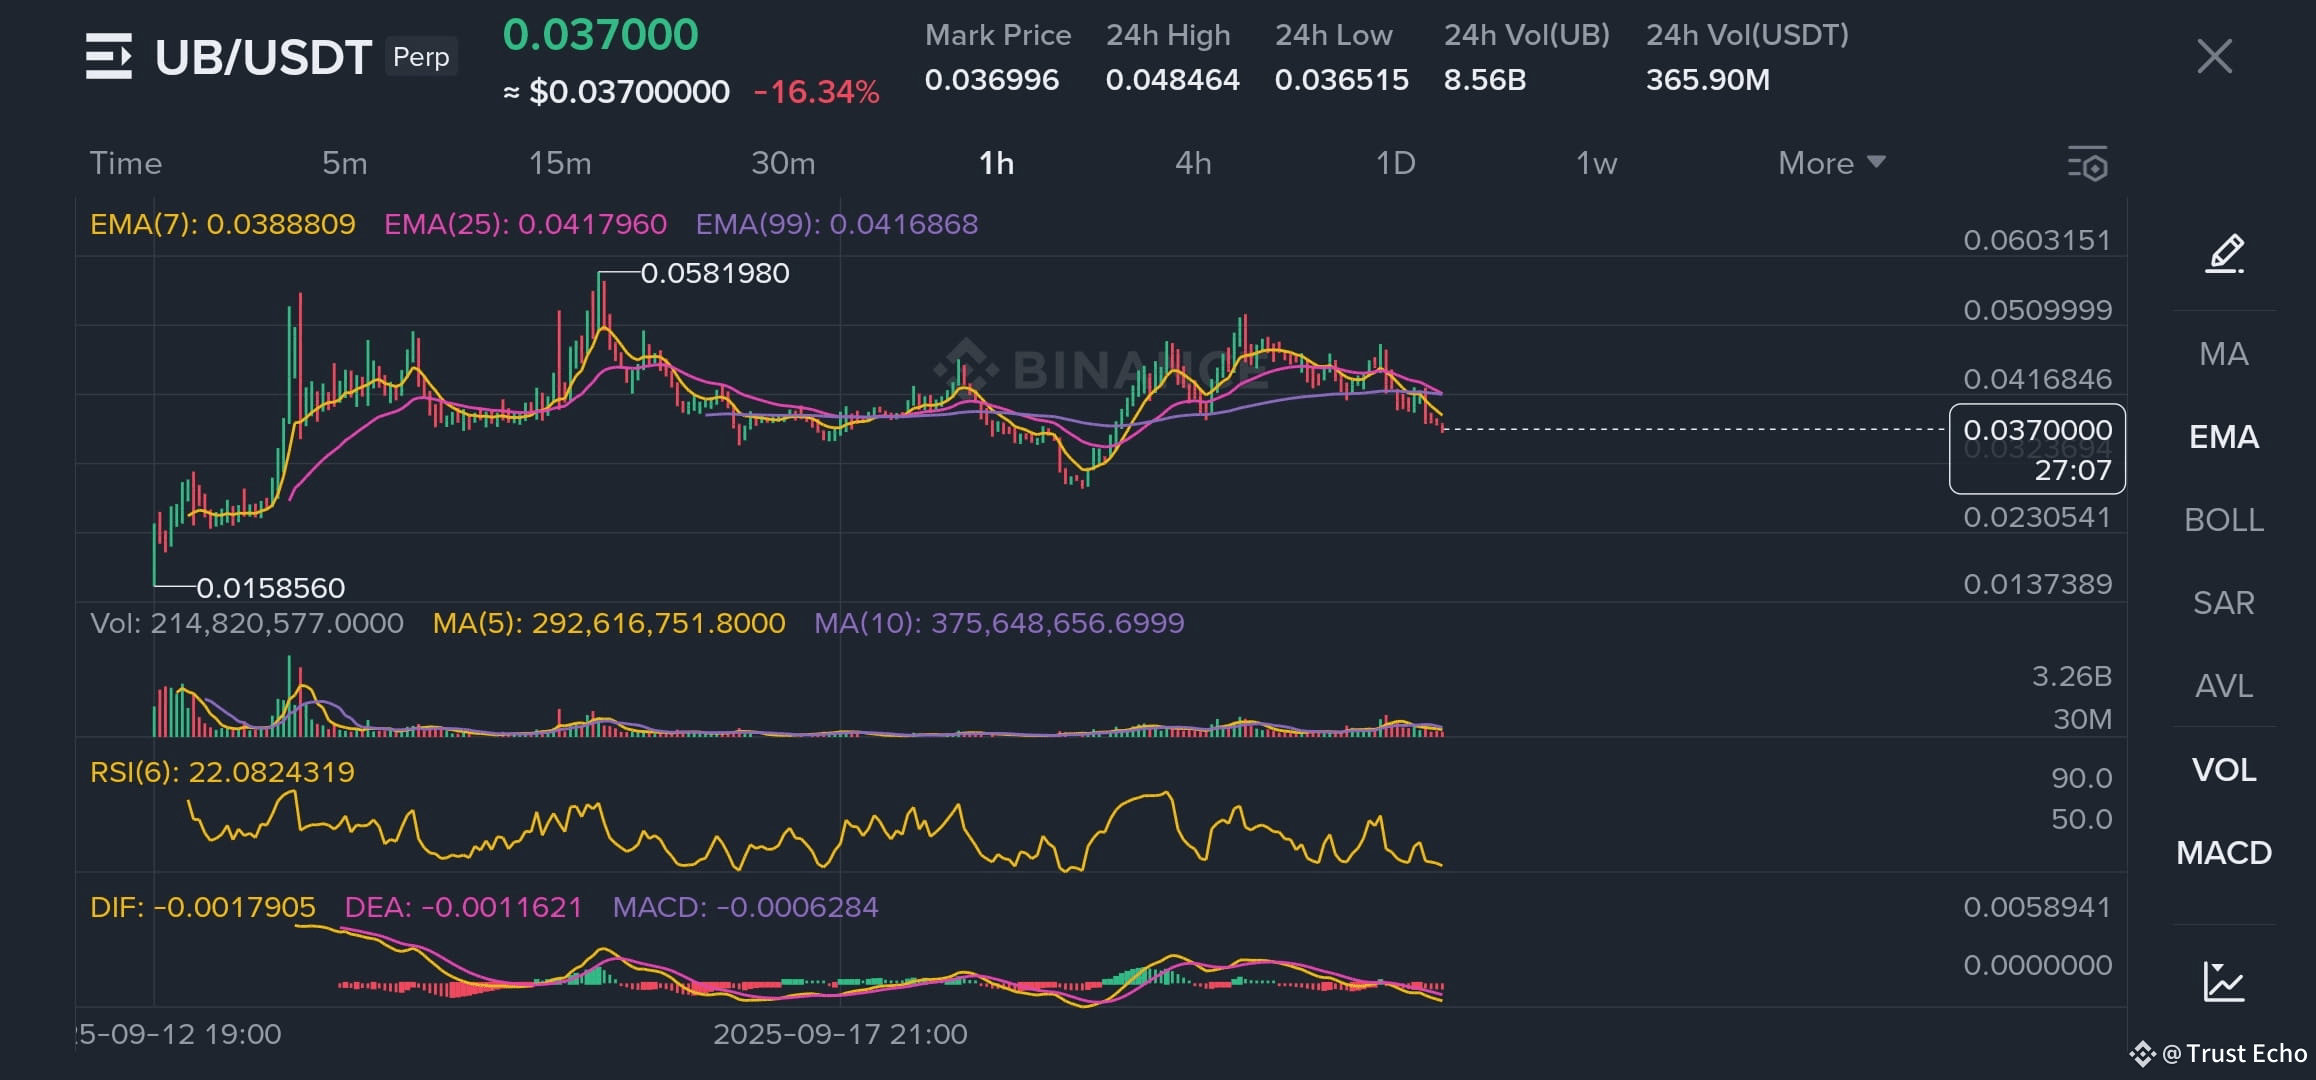The width and height of the screenshot is (2316, 1080).
Task: Click the 24h Vol(USDT) value 365.90M
Action: (x=1708, y=80)
